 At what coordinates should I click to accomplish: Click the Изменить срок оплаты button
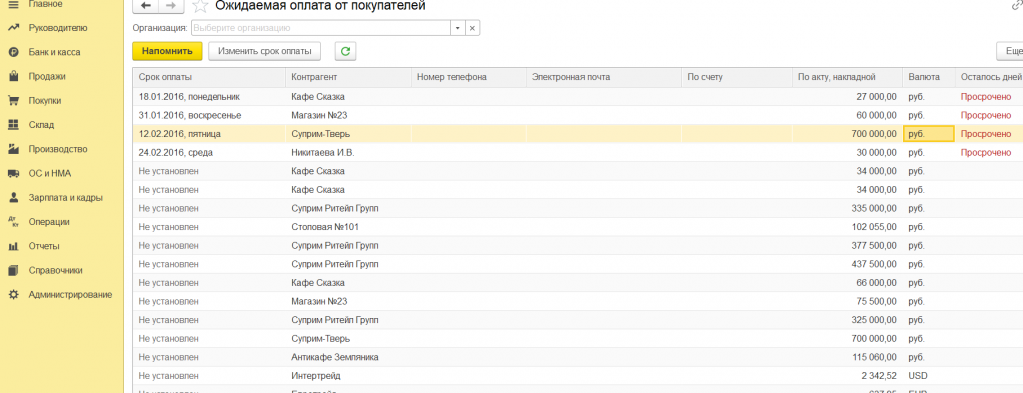265,51
